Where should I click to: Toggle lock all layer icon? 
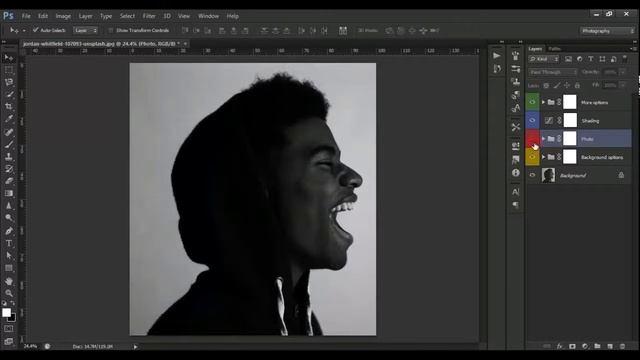[577, 85]
